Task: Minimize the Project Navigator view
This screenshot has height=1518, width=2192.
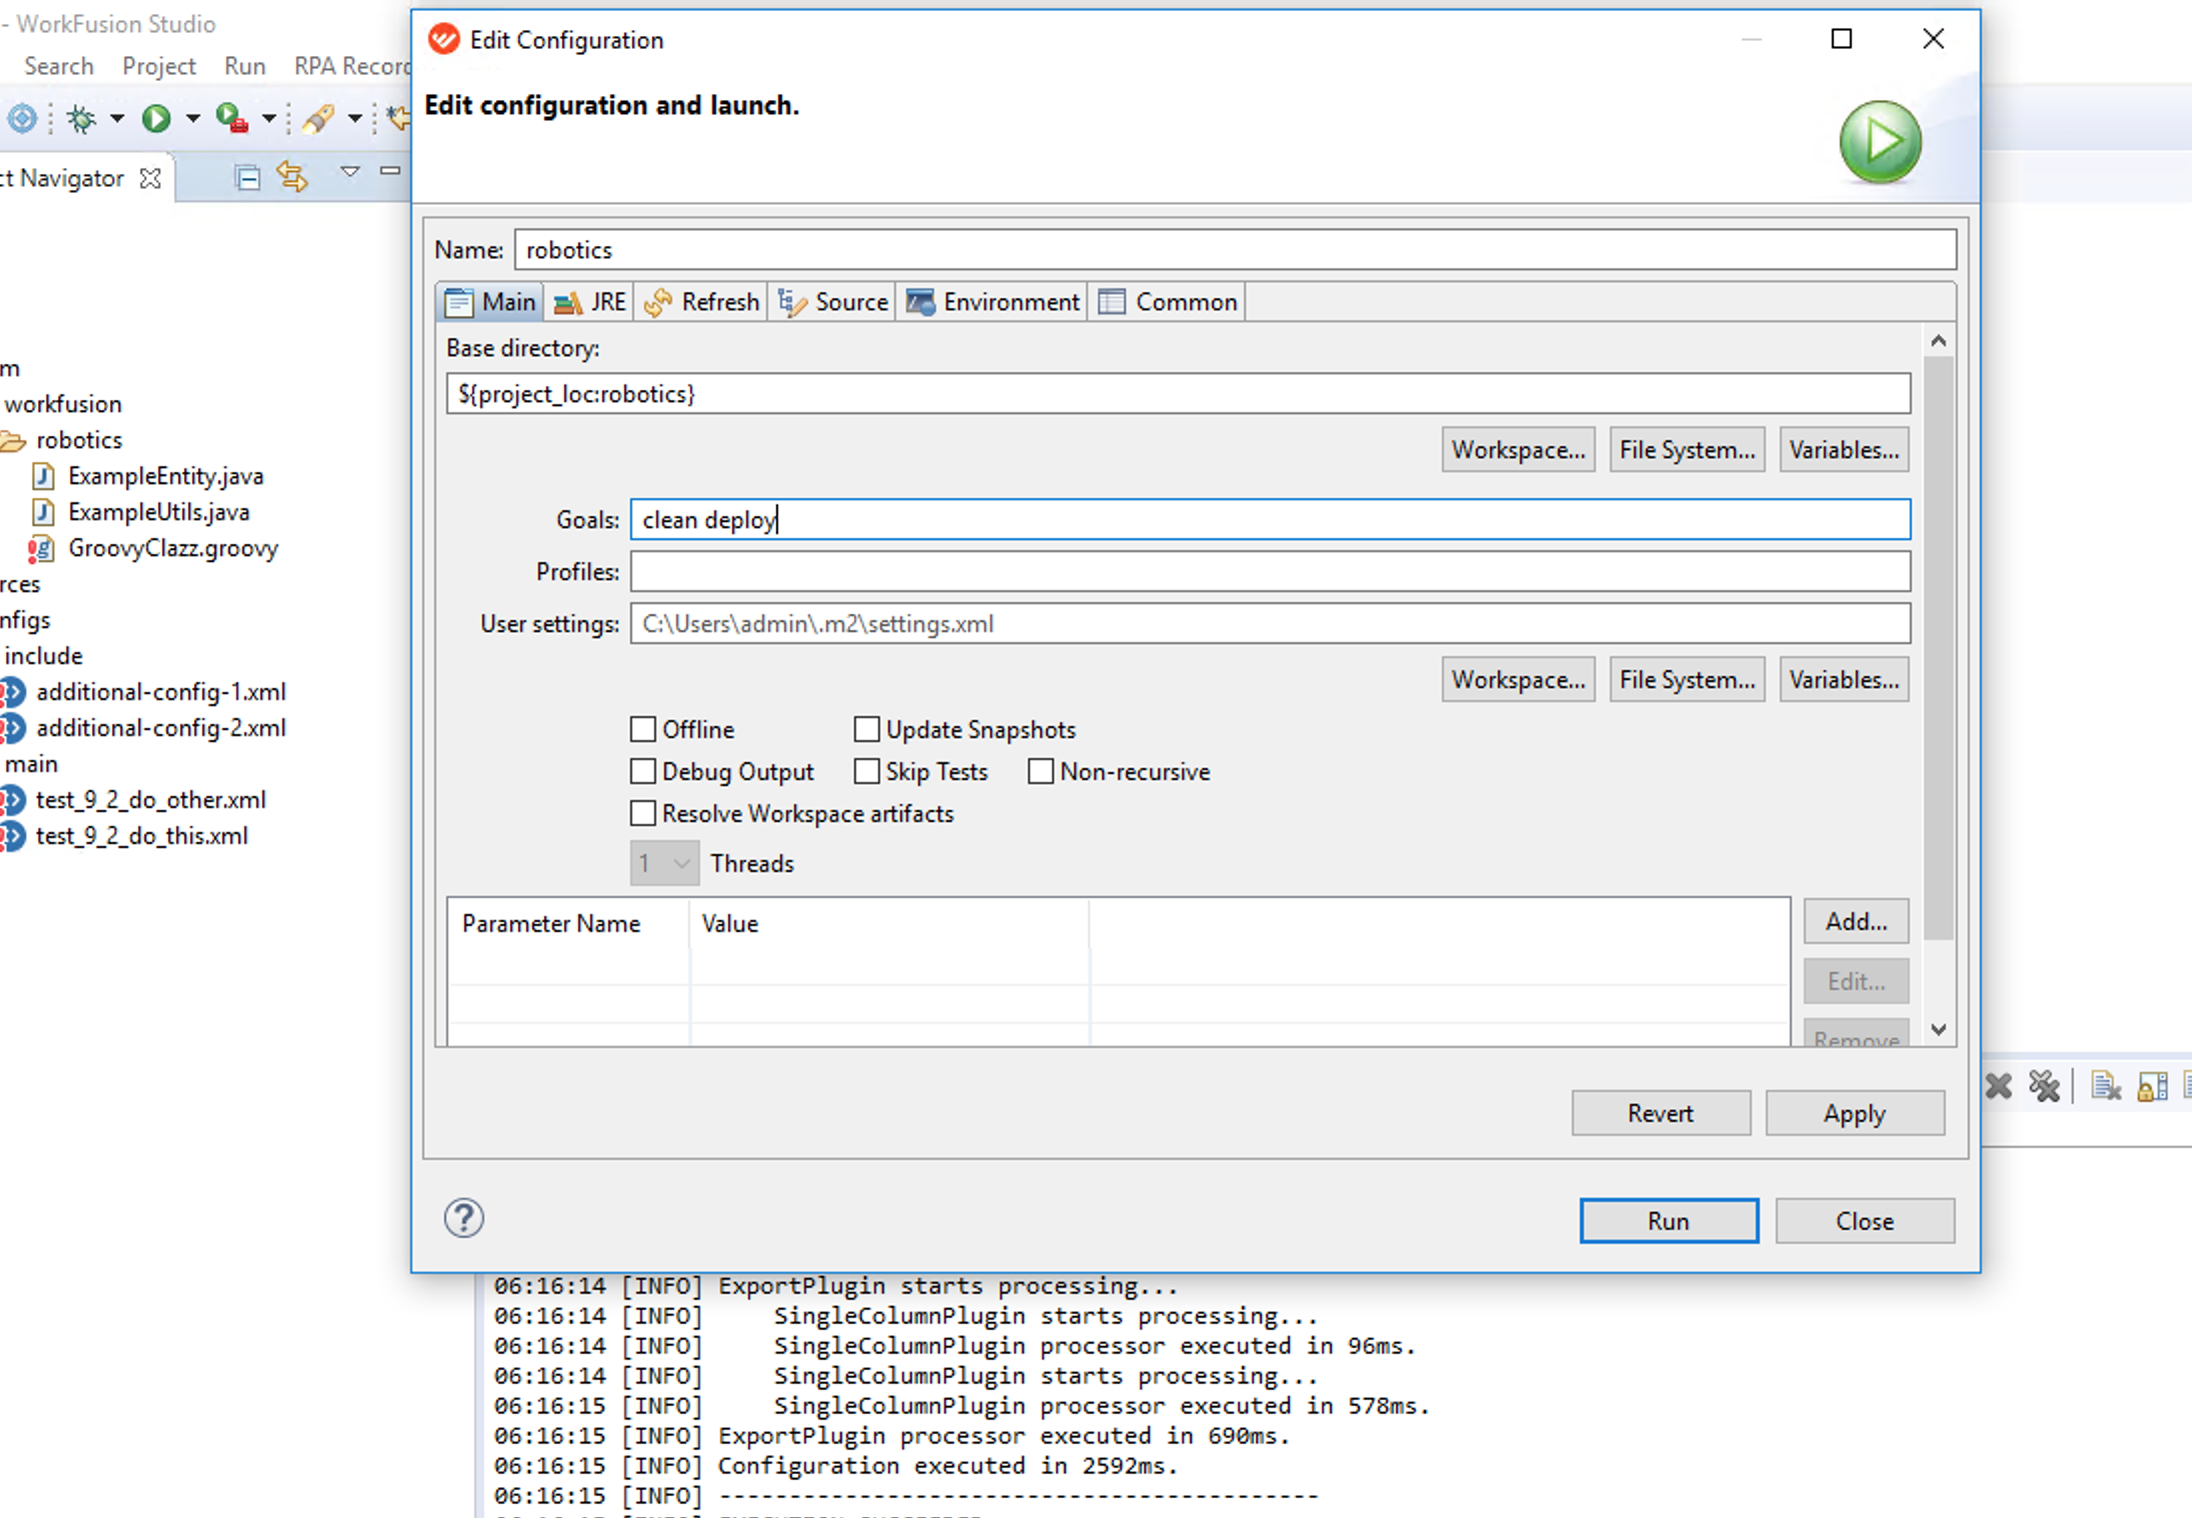Action: [x=391, y=171]
